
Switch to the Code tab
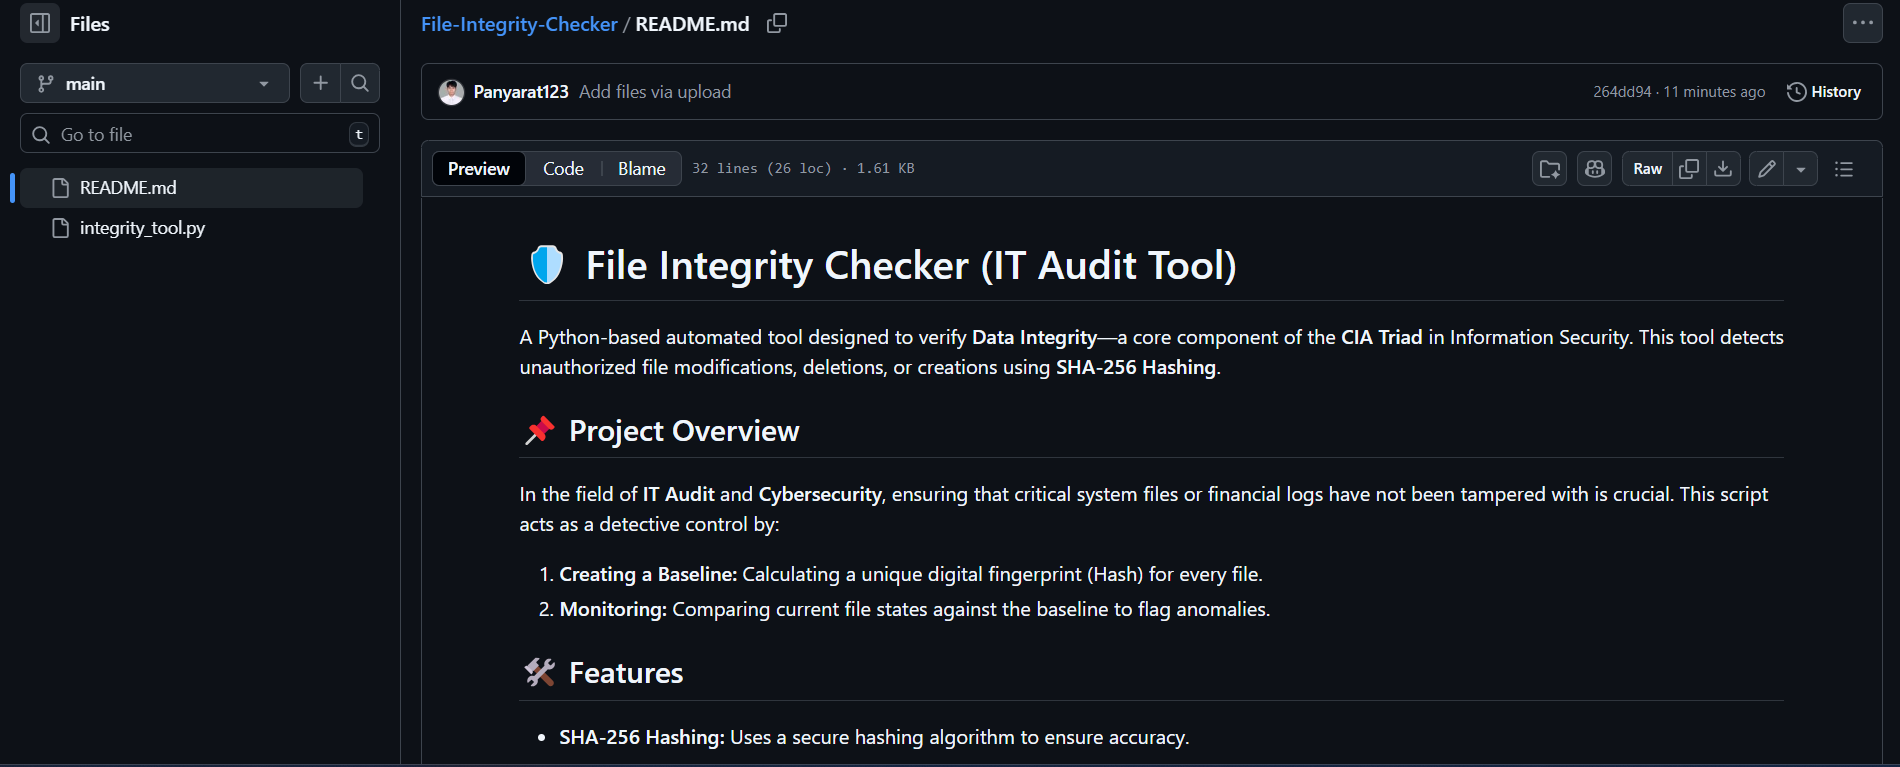pos(563,169)
